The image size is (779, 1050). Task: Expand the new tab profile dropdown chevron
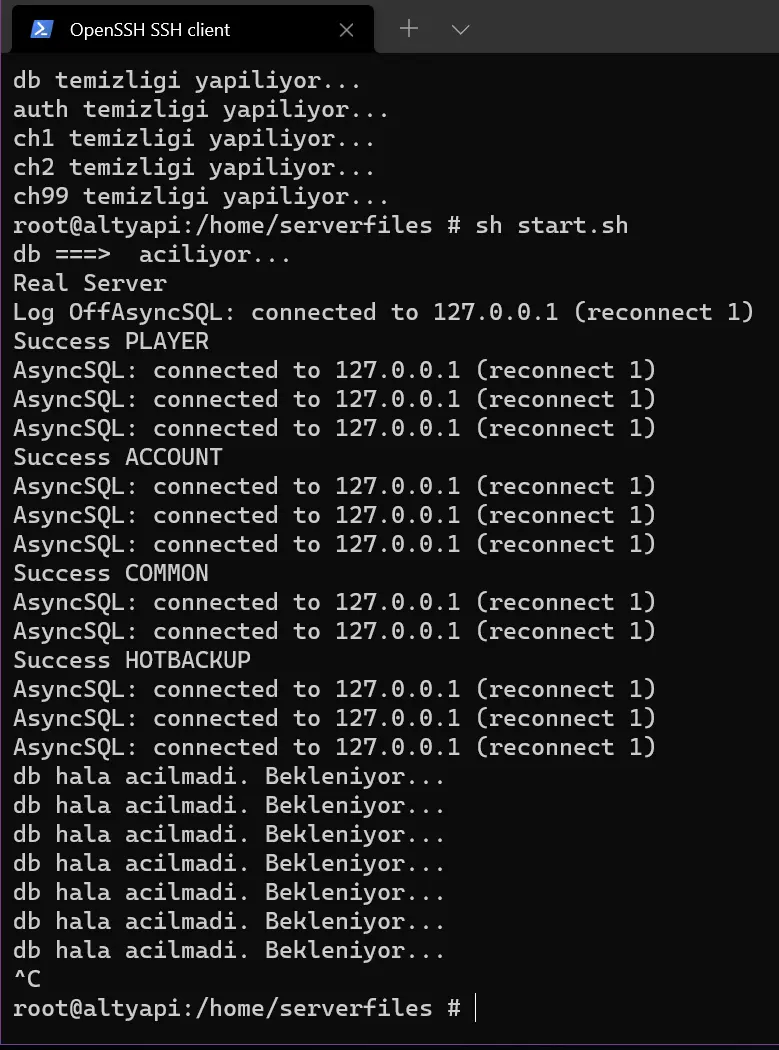click(x=460, y=29)
